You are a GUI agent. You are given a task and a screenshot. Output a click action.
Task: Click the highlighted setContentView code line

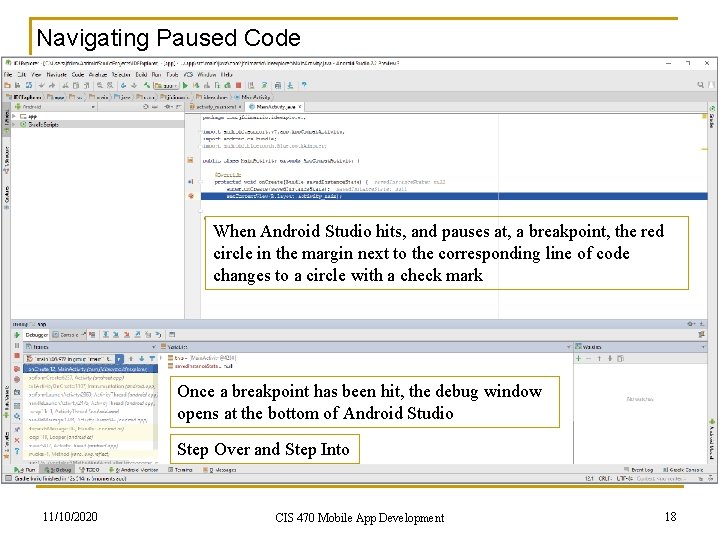454,196
